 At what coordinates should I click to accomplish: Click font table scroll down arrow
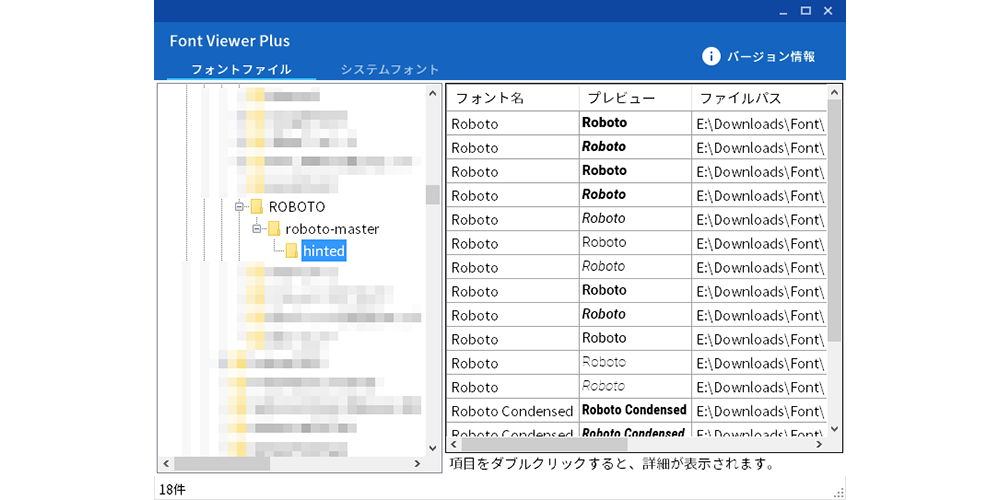(x=835, y=430)
